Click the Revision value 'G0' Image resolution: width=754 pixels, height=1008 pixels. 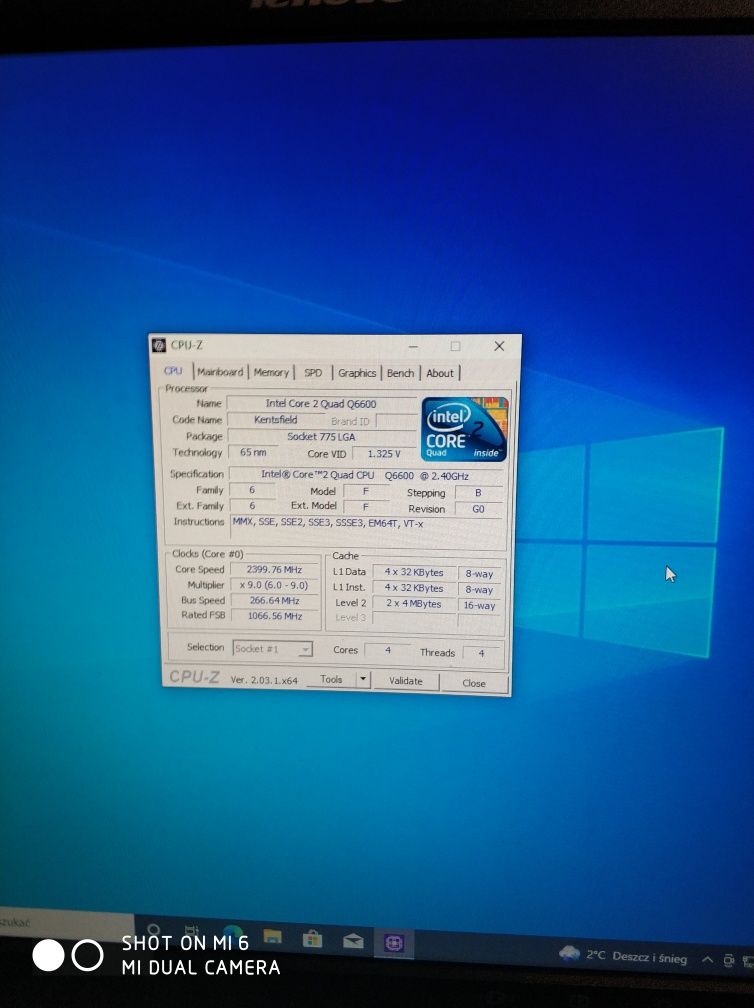coord(478,509)
